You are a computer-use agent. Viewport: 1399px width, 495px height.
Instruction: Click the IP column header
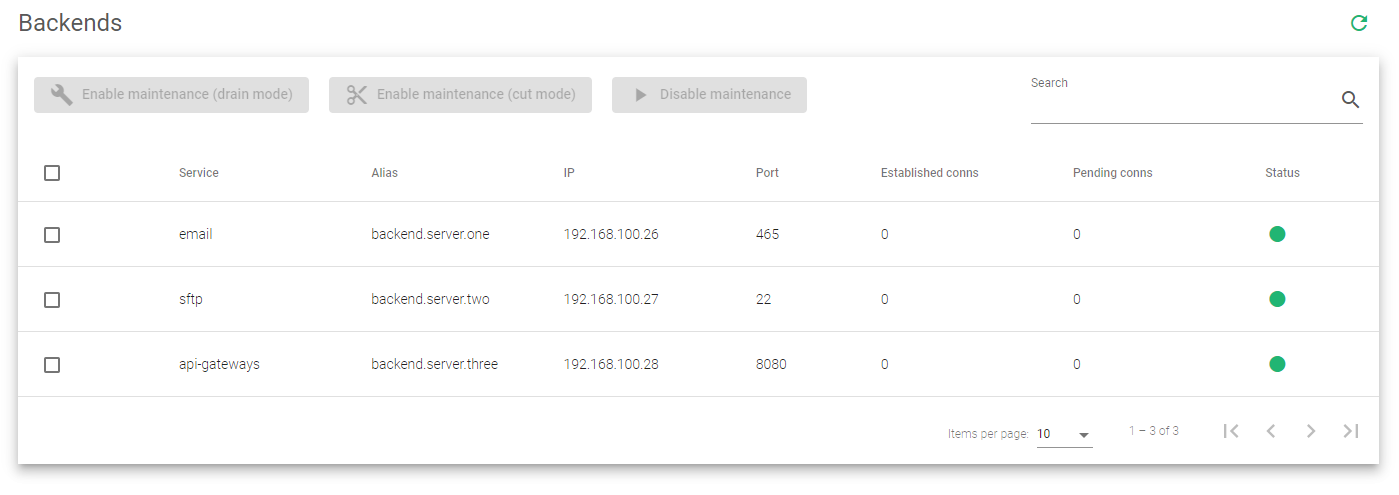(x=569, y=173)
